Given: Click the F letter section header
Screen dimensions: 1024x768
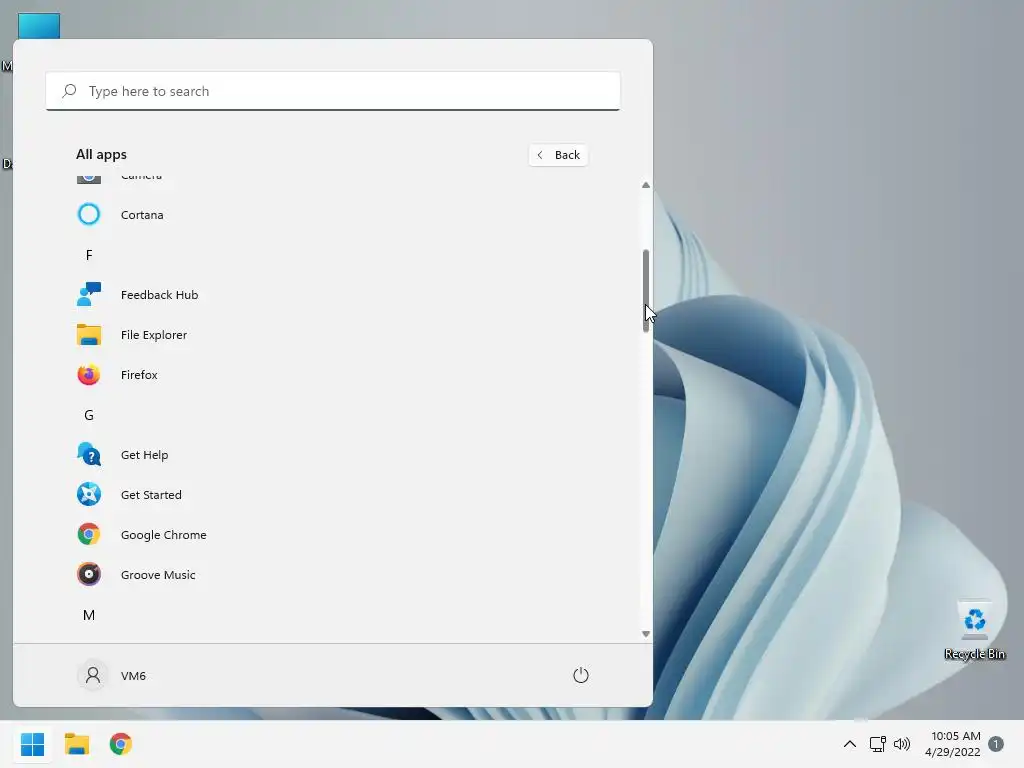Looking at the screenshot, I should [89, 255].
